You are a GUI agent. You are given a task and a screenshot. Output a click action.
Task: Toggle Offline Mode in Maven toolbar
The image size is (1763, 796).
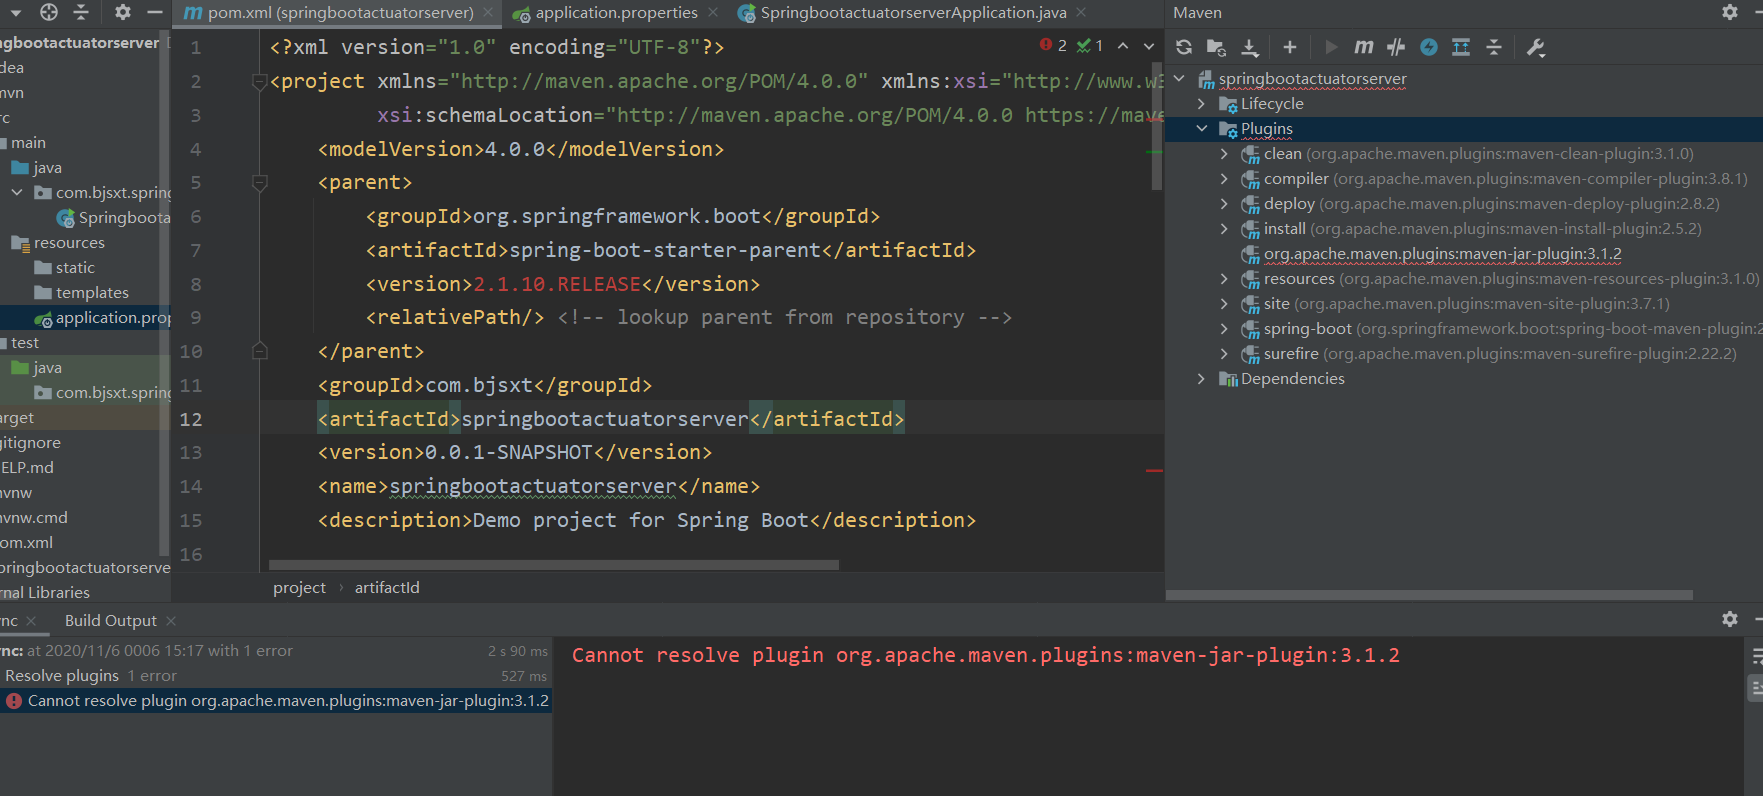click(1396, 47)
